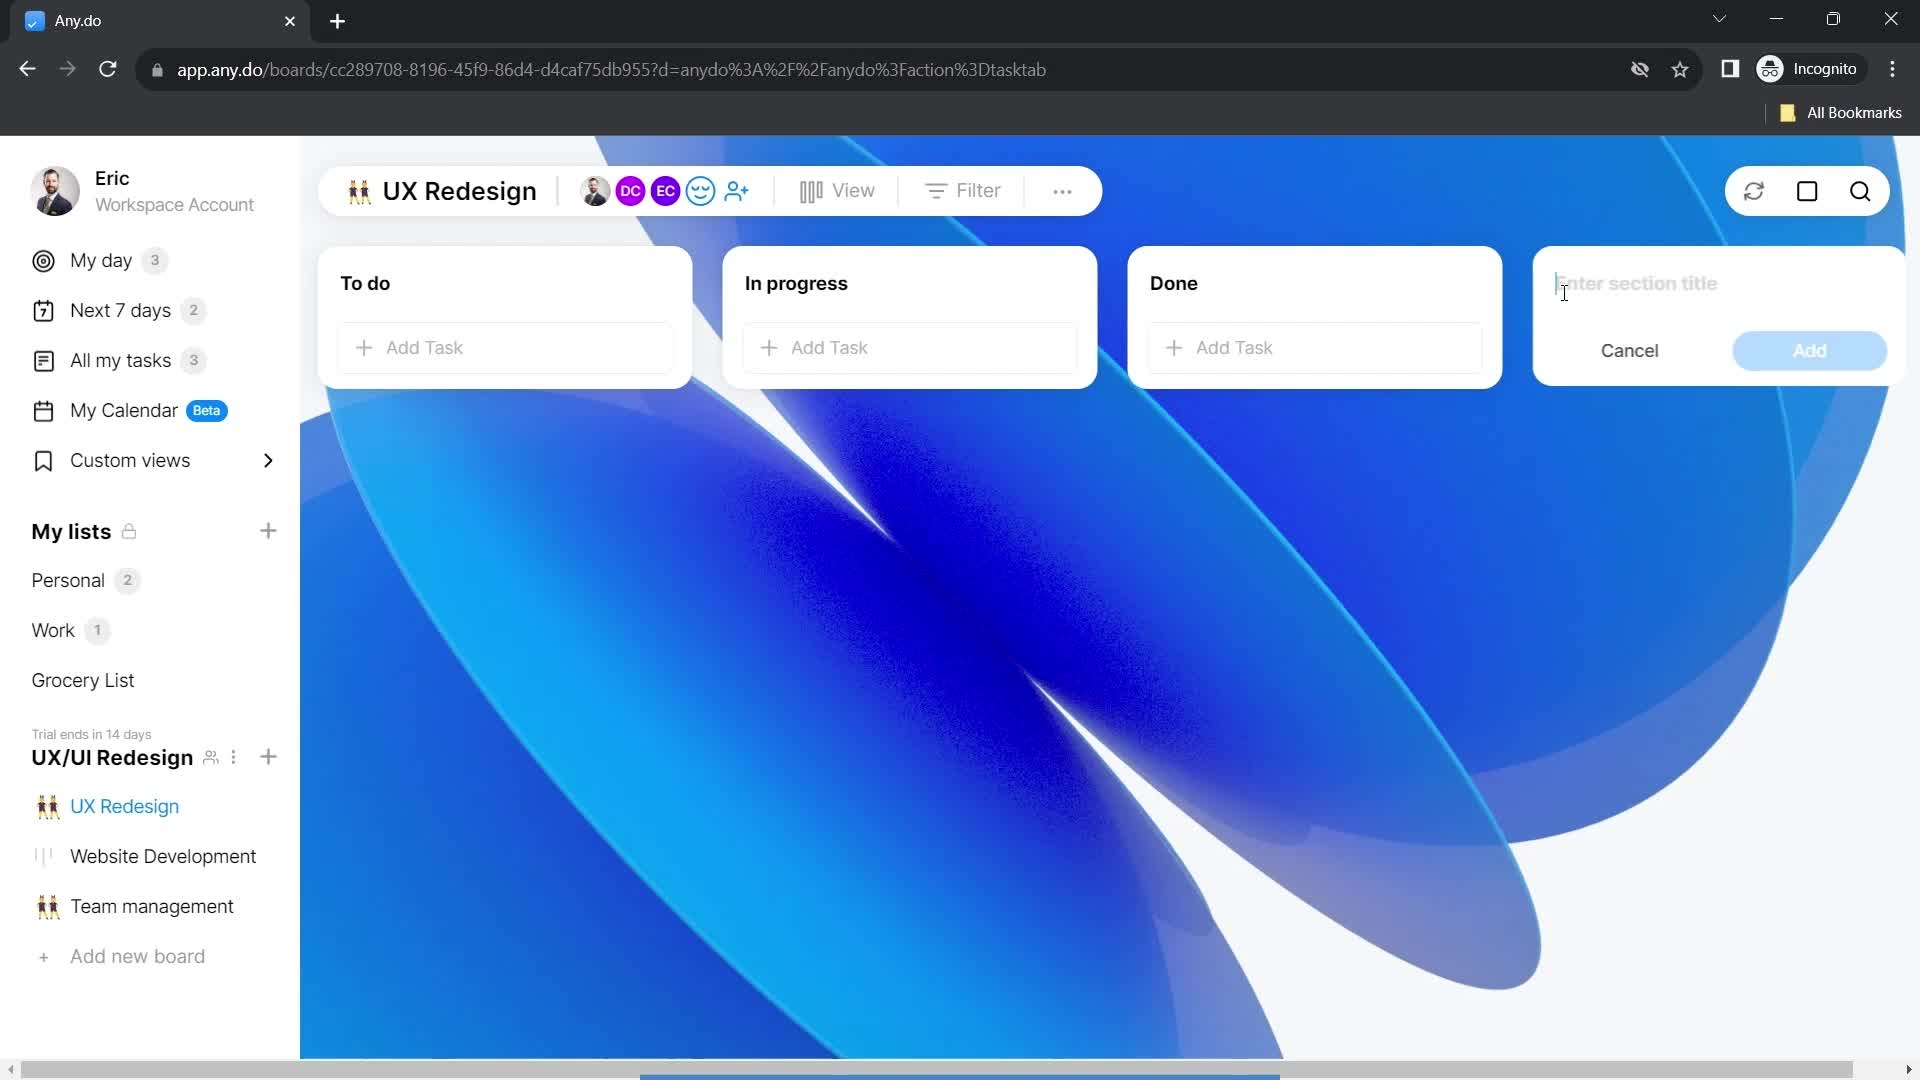1920x1080 pixels.
Task: Click the layout toggle icon in top right
Action: click(1808, 191)
